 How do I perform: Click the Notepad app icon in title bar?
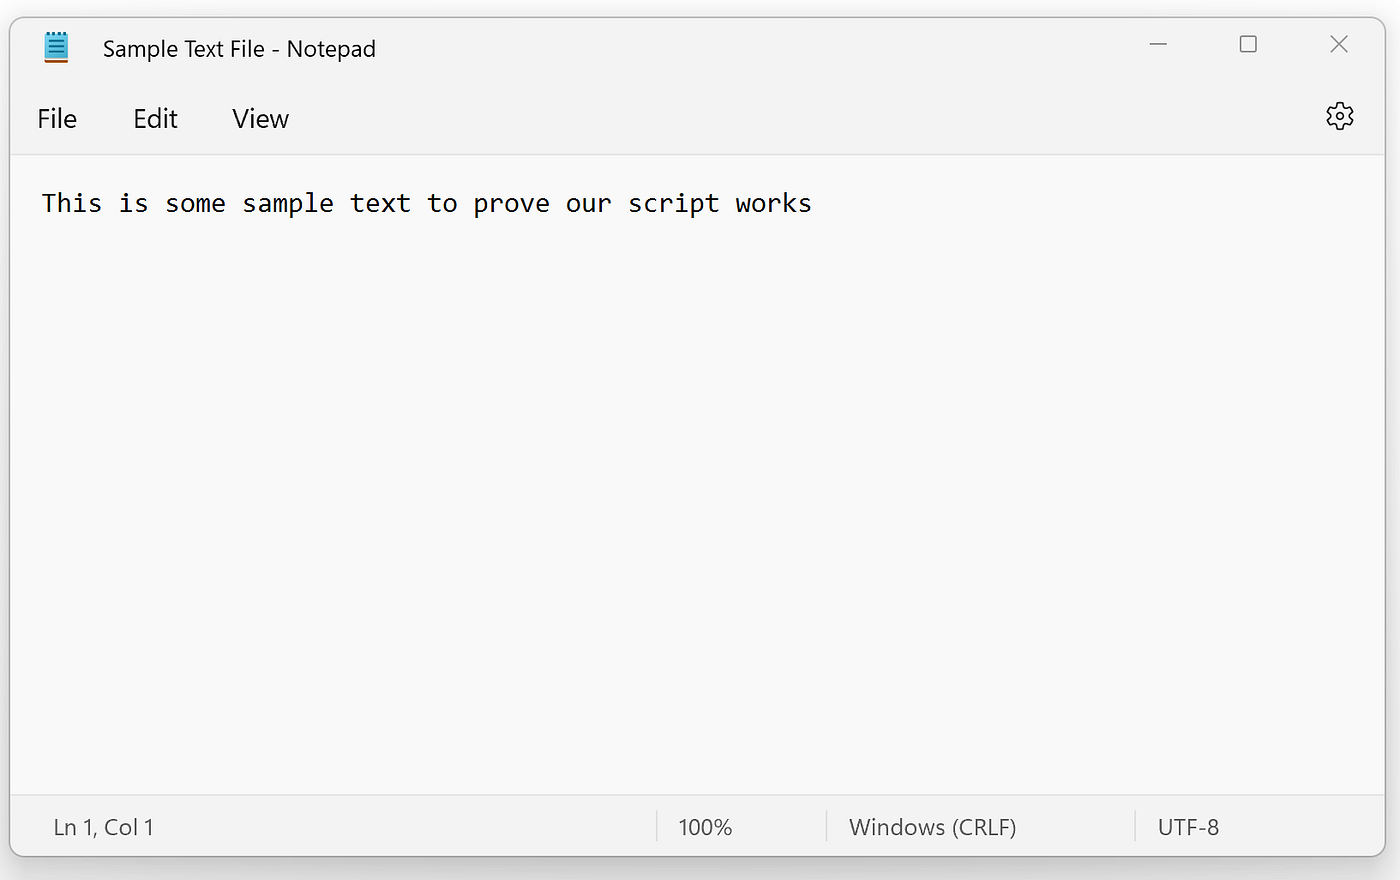pyautogui.click(x=56, y=47)
